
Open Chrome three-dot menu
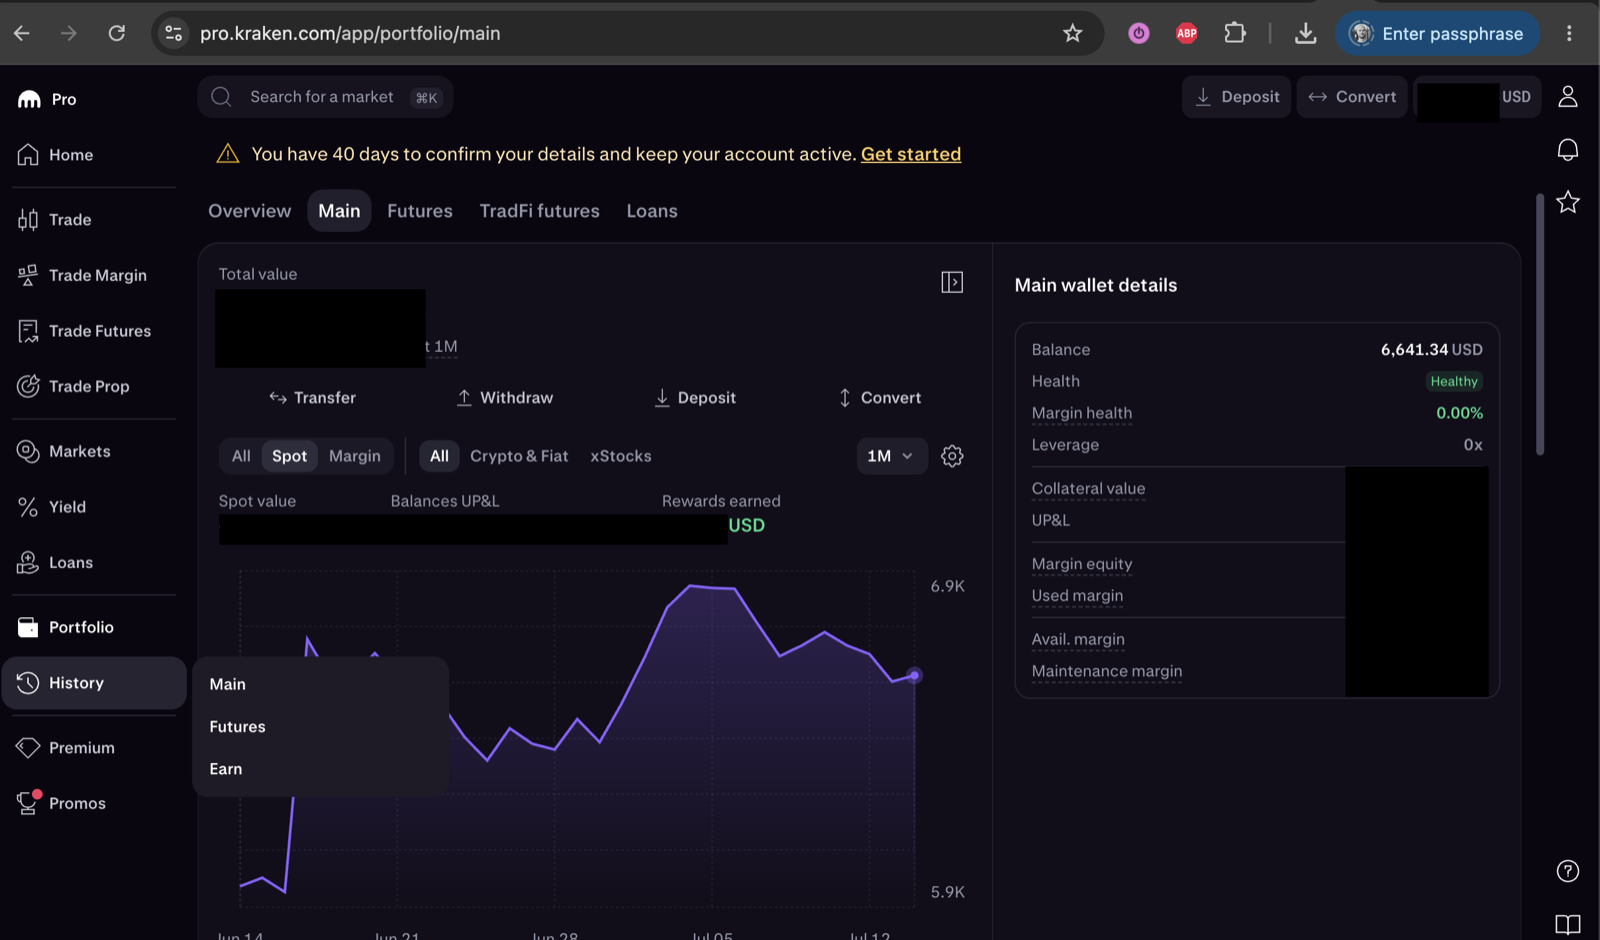pyautogui.click(x=1569, y=33)
